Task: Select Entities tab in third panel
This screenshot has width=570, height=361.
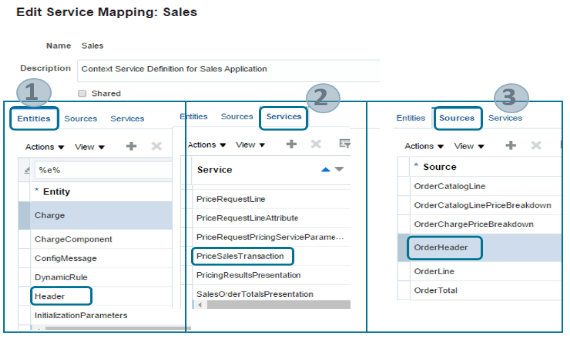Action: 410,118
